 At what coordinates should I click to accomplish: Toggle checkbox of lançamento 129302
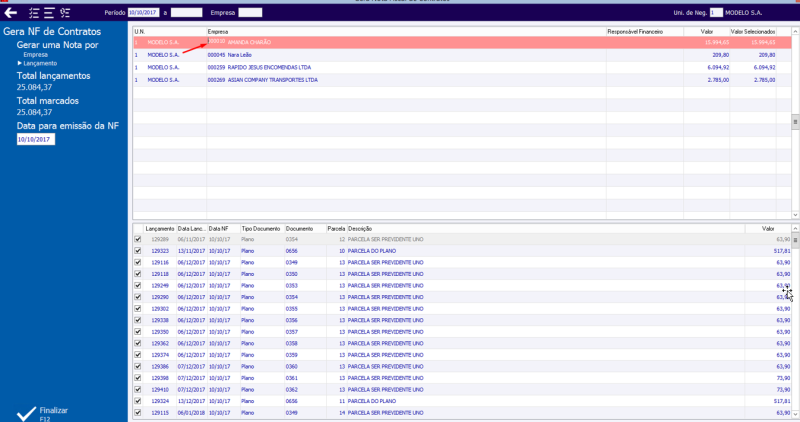coord(138,309)
